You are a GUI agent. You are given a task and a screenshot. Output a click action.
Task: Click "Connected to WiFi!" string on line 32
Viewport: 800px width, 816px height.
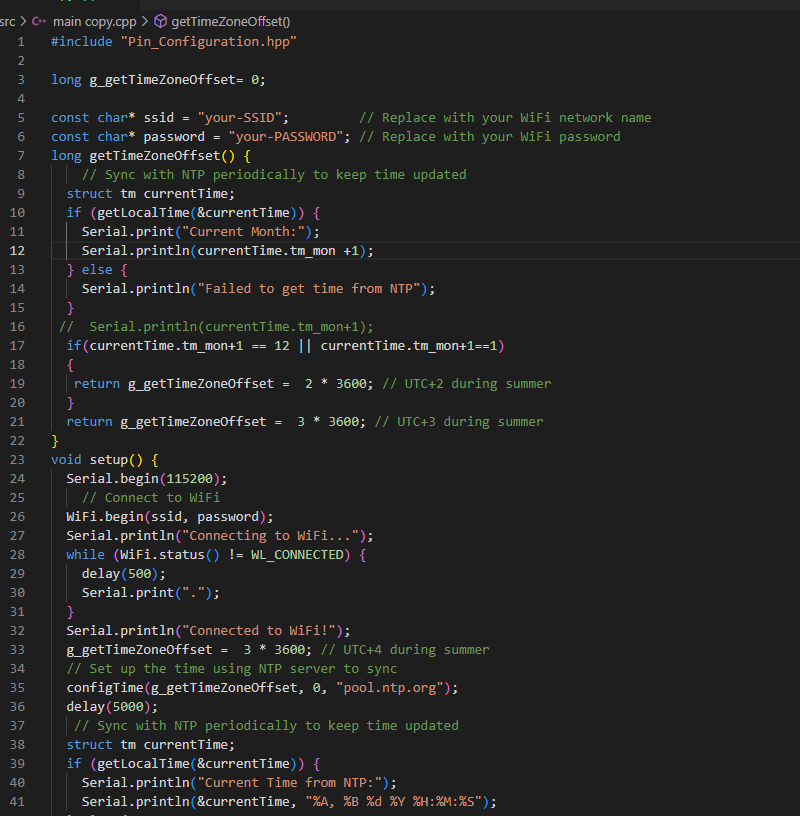259,631
